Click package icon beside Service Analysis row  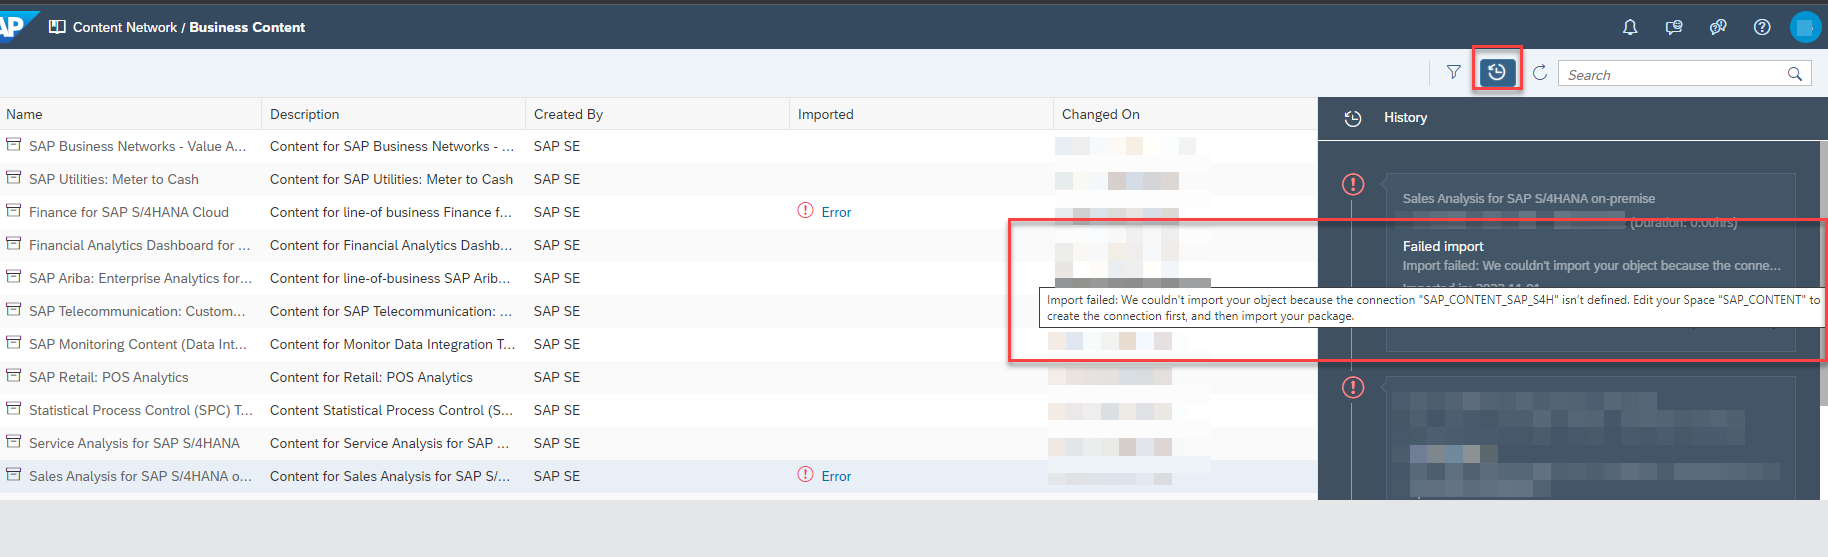pyautogui.click(x=14, y=442)
